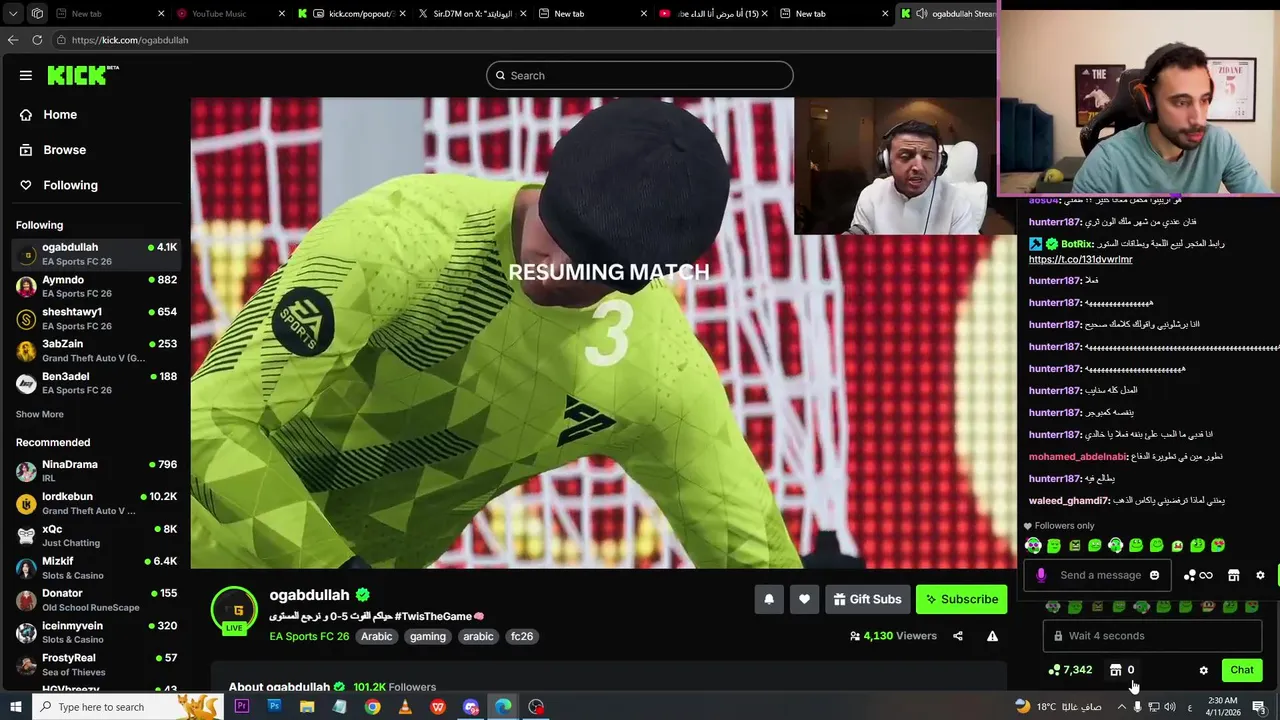Click the first green emote with headphones

click(x=1033, y=545)
